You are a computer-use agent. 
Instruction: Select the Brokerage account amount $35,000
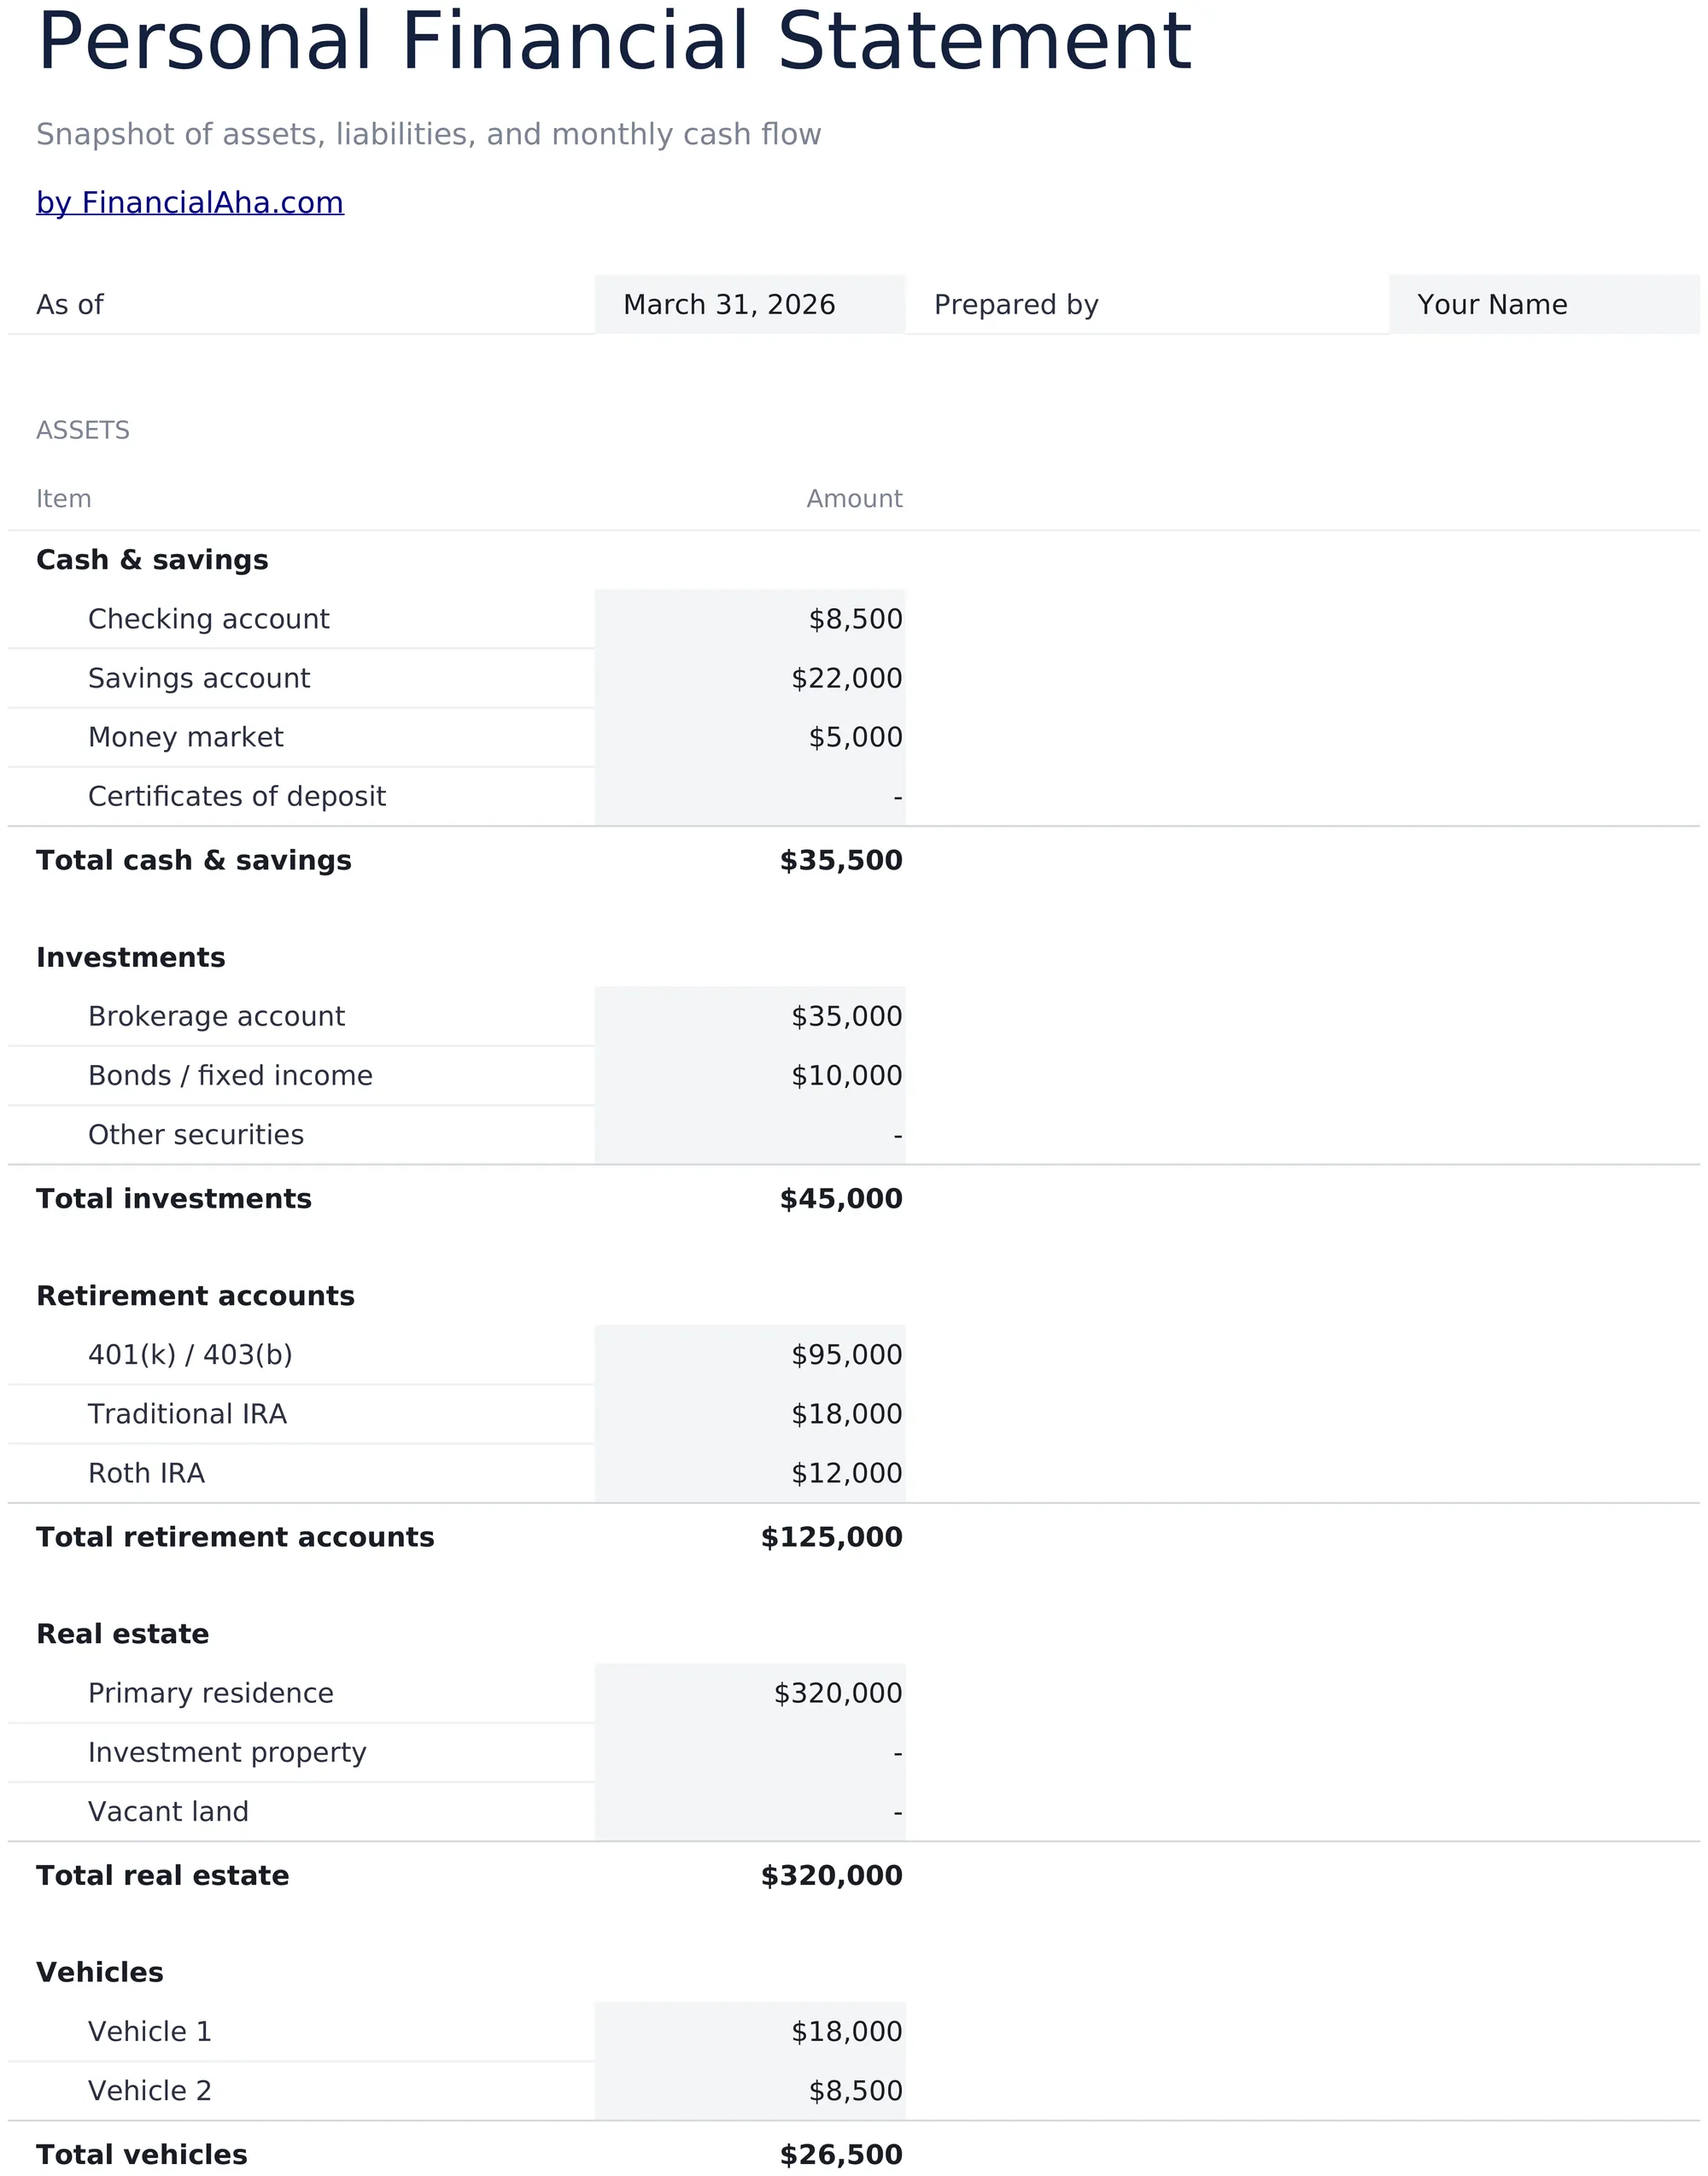750,1016
